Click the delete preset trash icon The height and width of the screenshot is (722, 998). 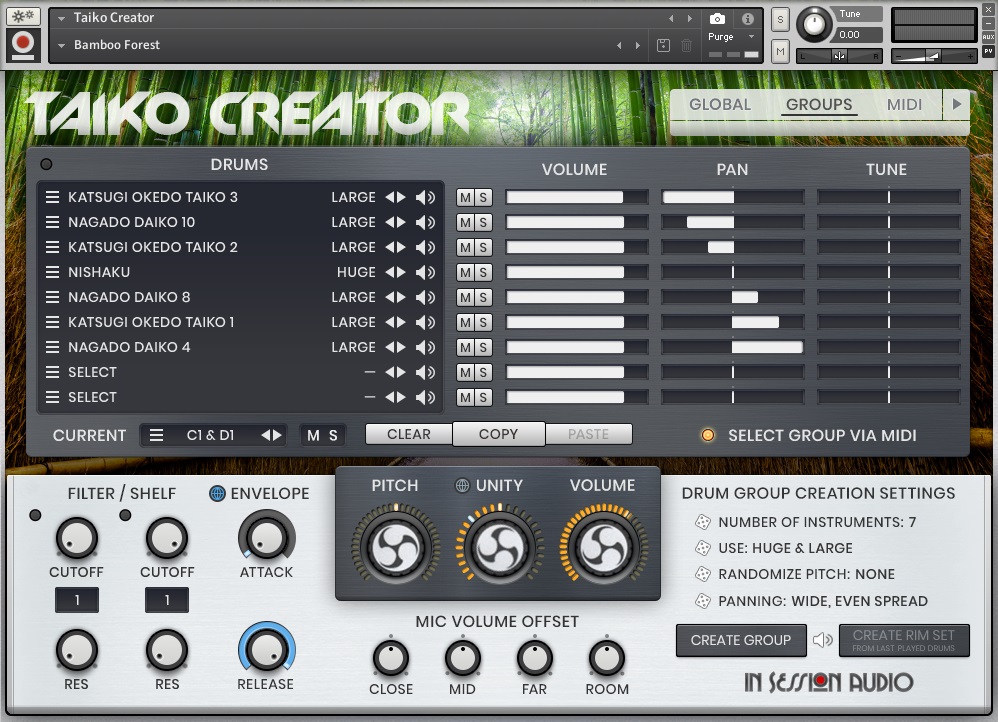(686, 45)
